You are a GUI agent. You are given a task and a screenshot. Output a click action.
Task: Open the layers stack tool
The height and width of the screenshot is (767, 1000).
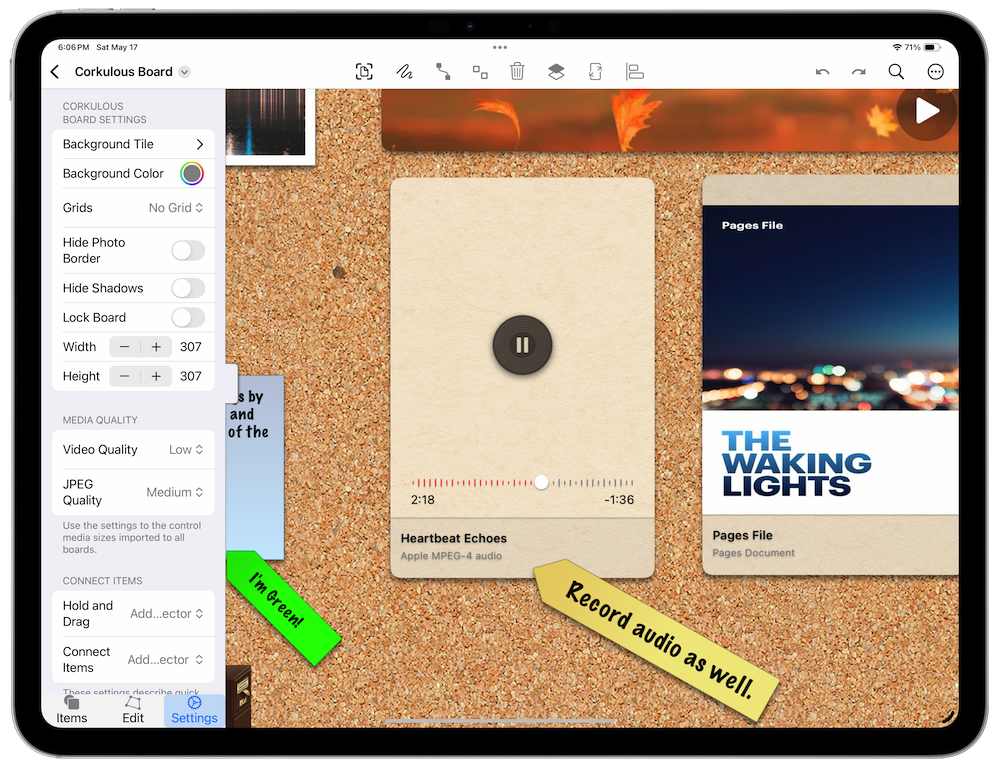(556, 71)
